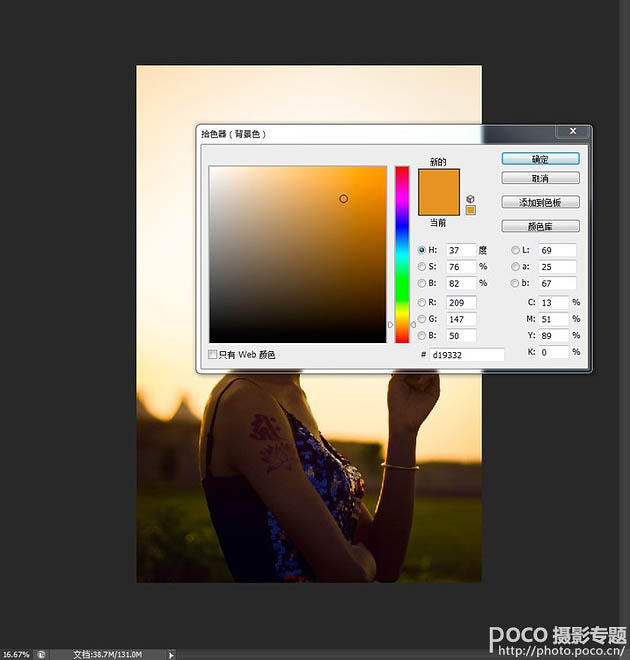
Task: Open the 颜色库 color libraries
Action: [x=540, y=226]
